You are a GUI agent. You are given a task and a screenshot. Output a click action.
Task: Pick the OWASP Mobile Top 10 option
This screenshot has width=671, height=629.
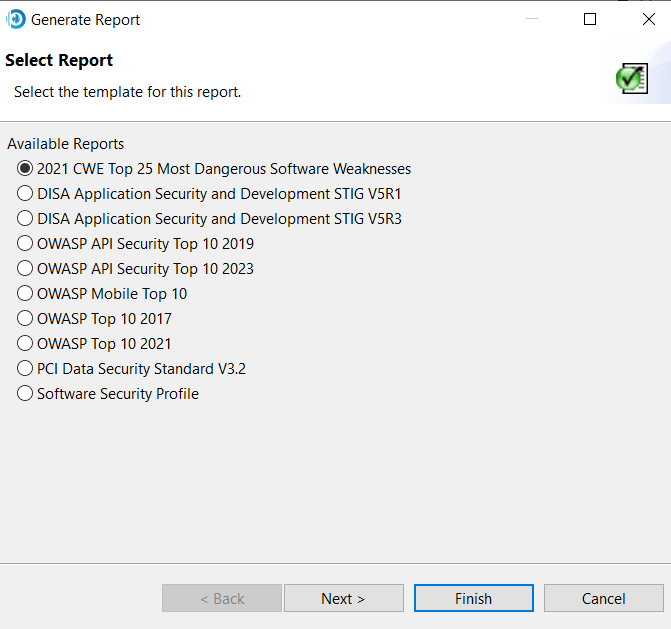(x=25, y=294)
